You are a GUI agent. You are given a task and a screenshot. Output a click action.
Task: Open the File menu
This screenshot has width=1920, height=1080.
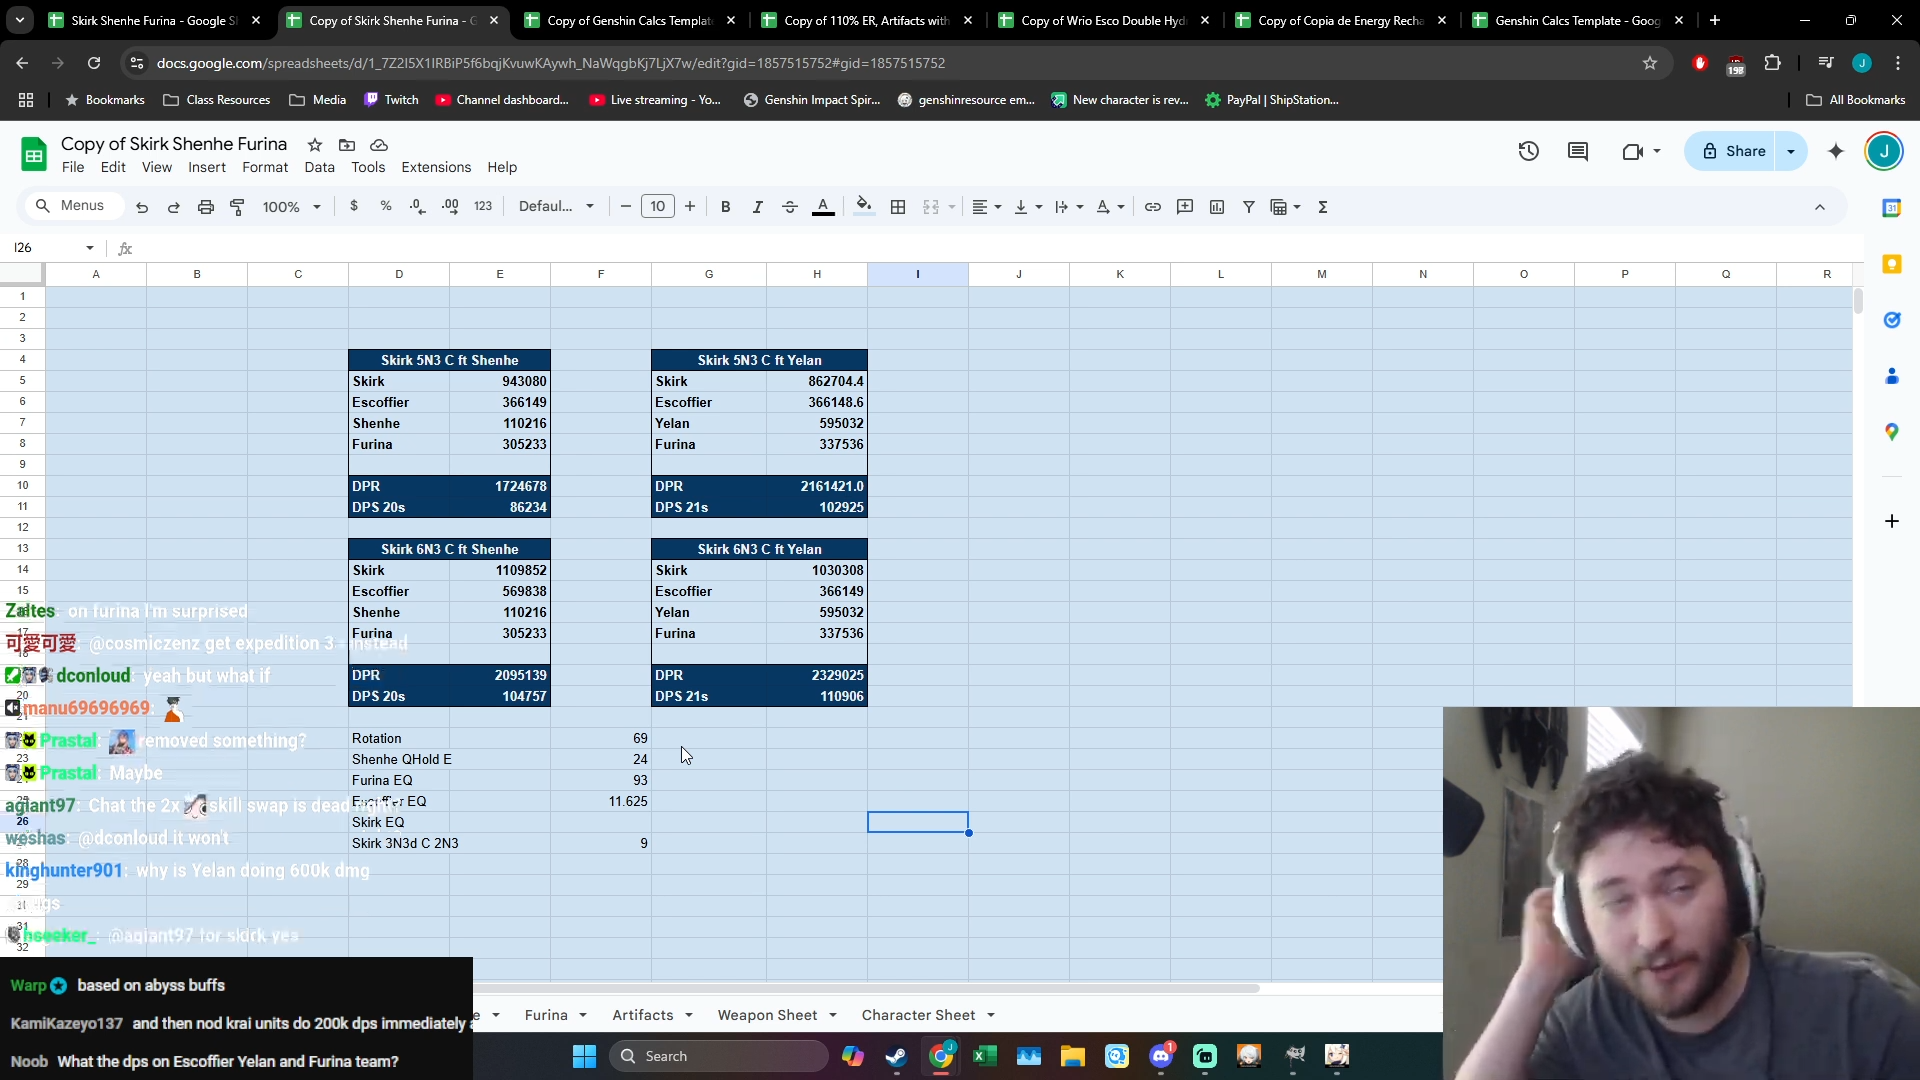coord(73,167)
